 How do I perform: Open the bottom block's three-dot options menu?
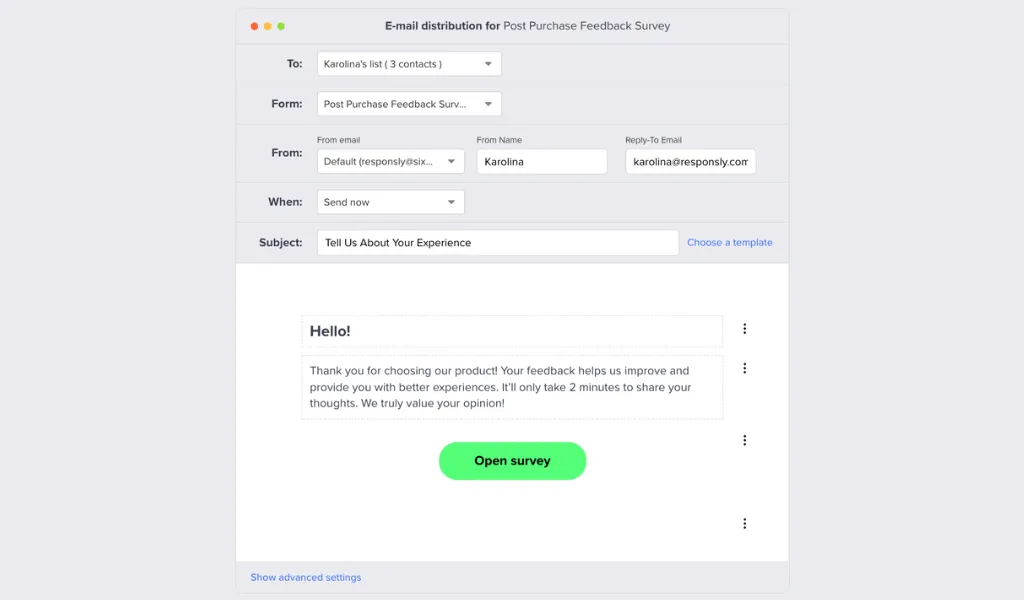(x=744, y=522)
